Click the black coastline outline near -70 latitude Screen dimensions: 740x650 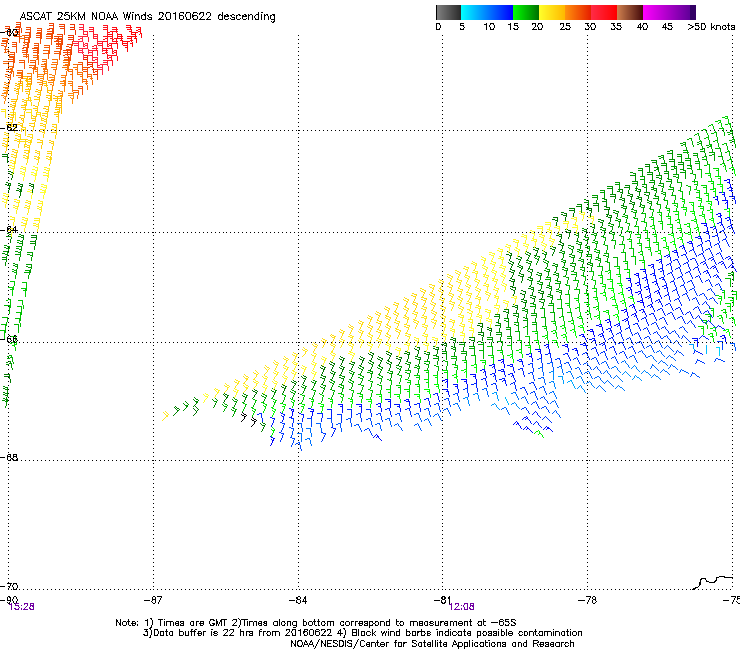(x=713, y=582)
